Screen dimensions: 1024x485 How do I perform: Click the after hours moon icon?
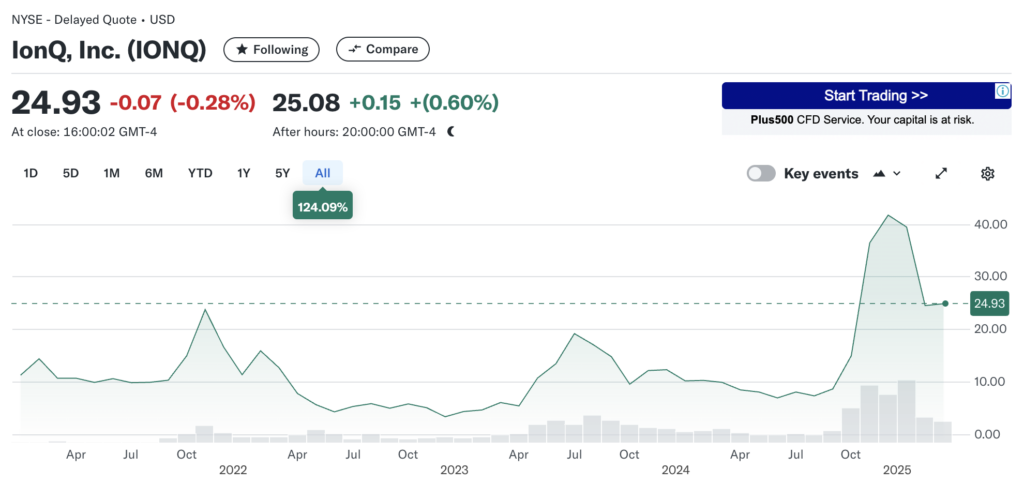[x=451, y=131]
